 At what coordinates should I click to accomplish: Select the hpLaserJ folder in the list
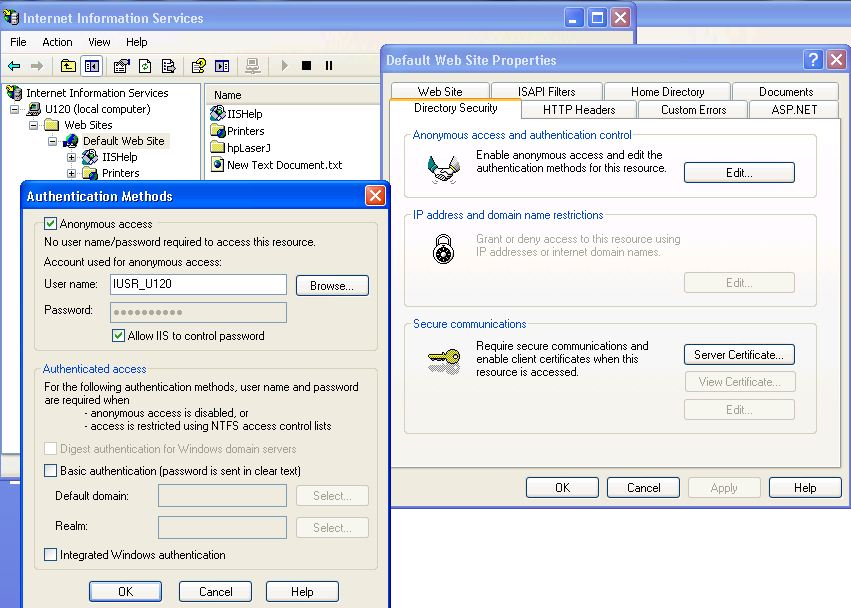coord(241,148)
